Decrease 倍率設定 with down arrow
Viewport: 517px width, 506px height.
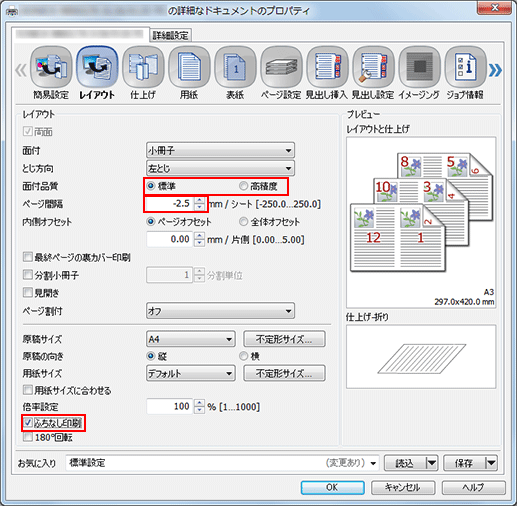tap(199, 410)
